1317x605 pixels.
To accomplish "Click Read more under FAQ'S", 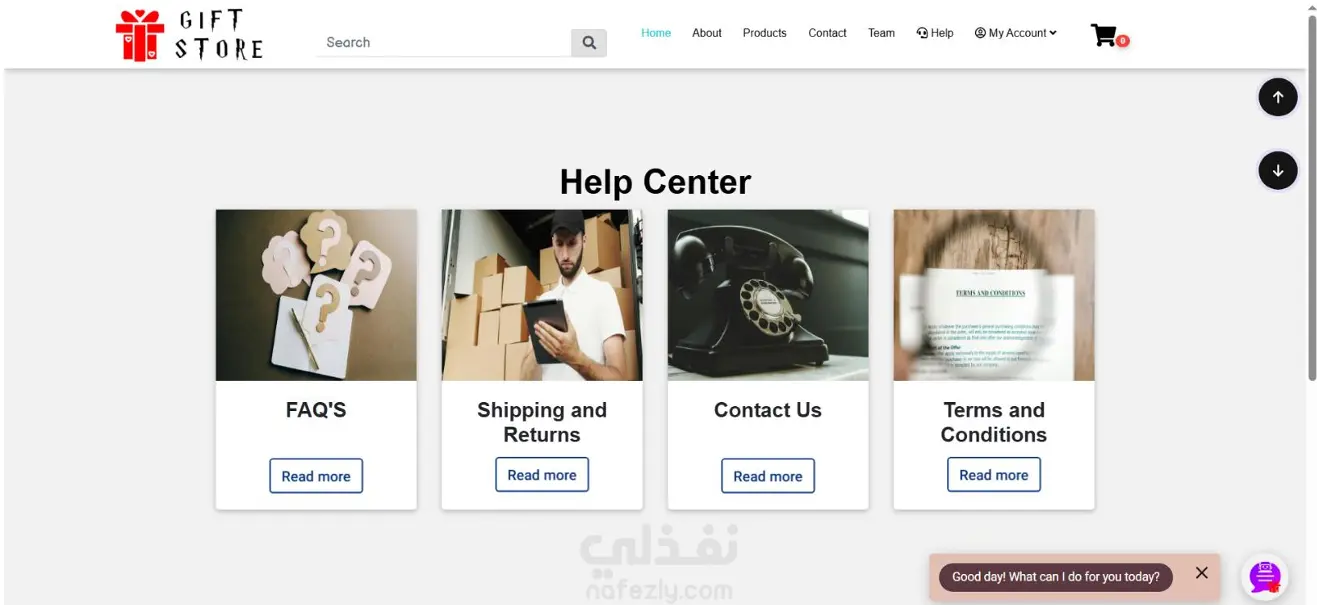I will point(316,476).
